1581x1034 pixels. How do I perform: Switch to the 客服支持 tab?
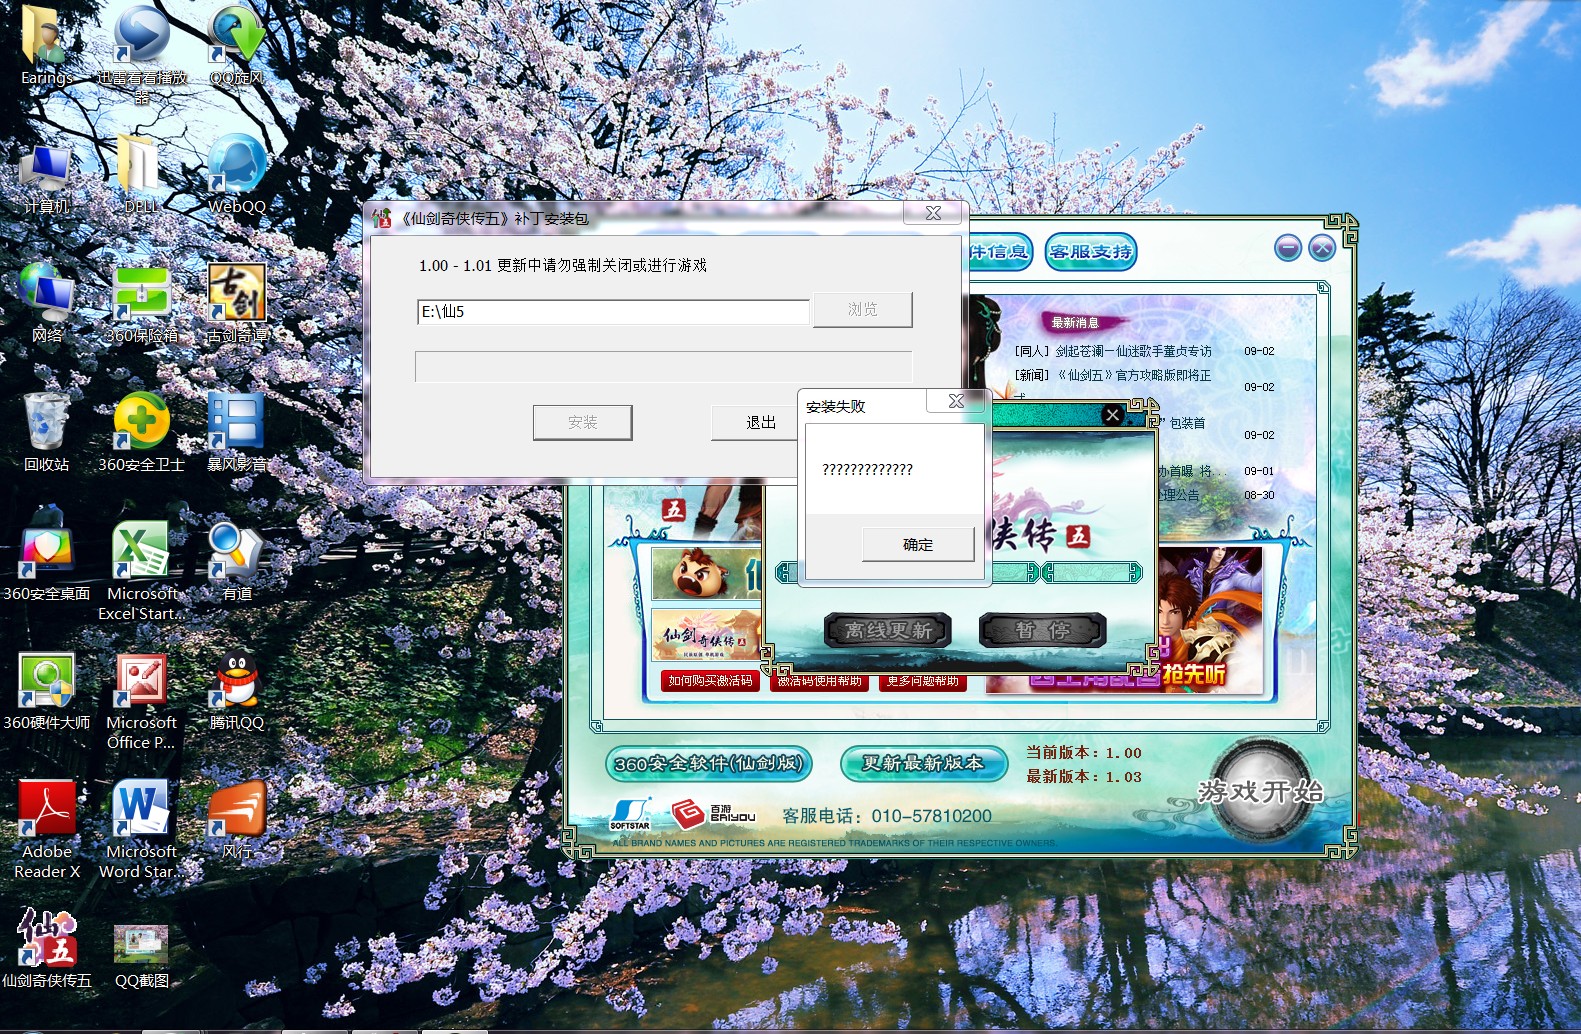click(x=1090, y=252)
